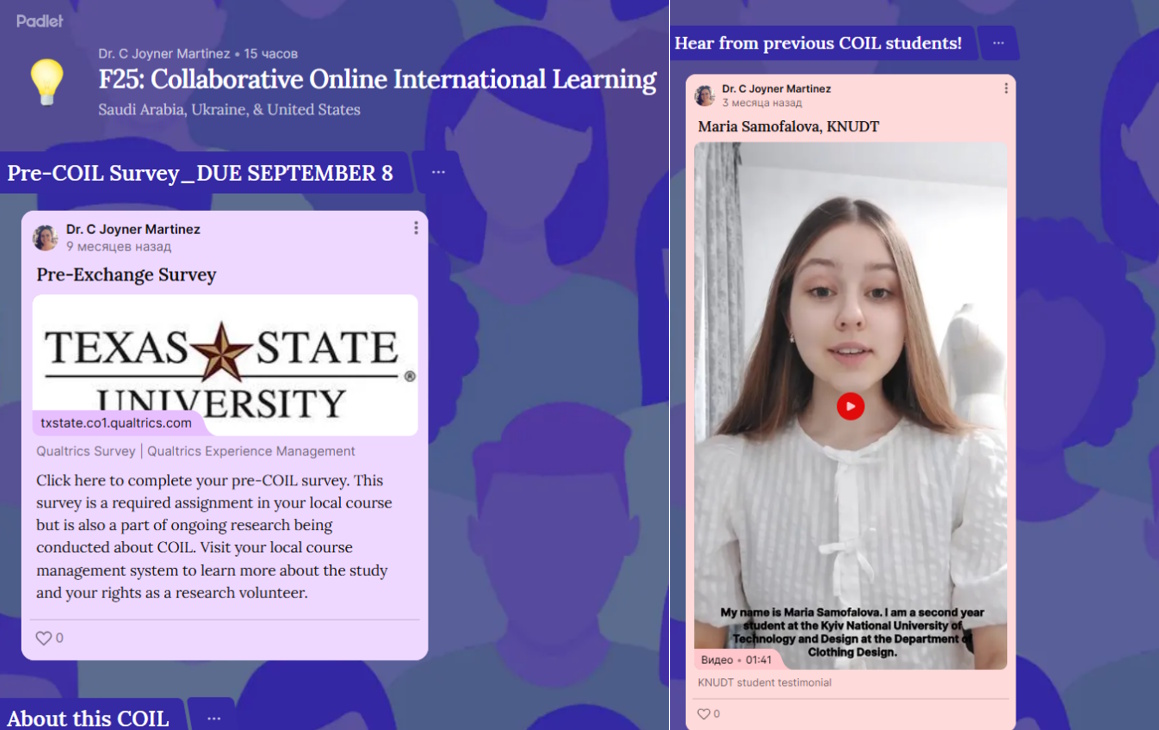Click Dr. C Joyner Martinez board author name
1159x730 pixels.
(164, 54)
